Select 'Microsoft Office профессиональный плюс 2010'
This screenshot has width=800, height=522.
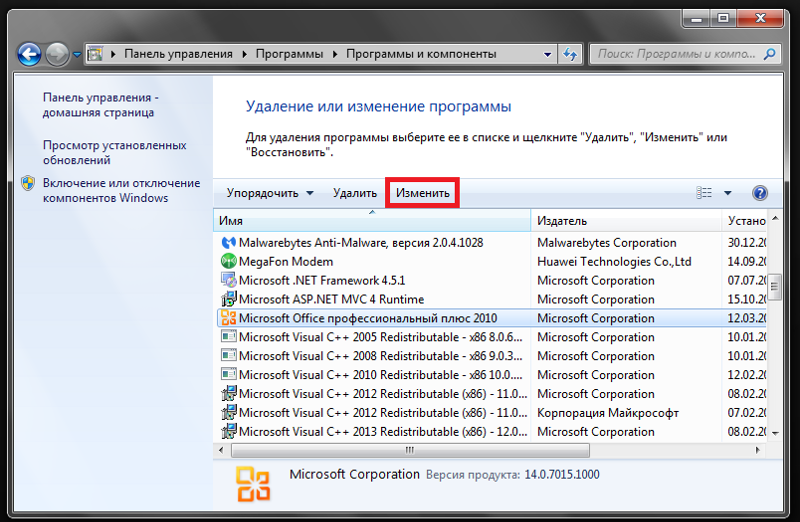click(368, 318)
